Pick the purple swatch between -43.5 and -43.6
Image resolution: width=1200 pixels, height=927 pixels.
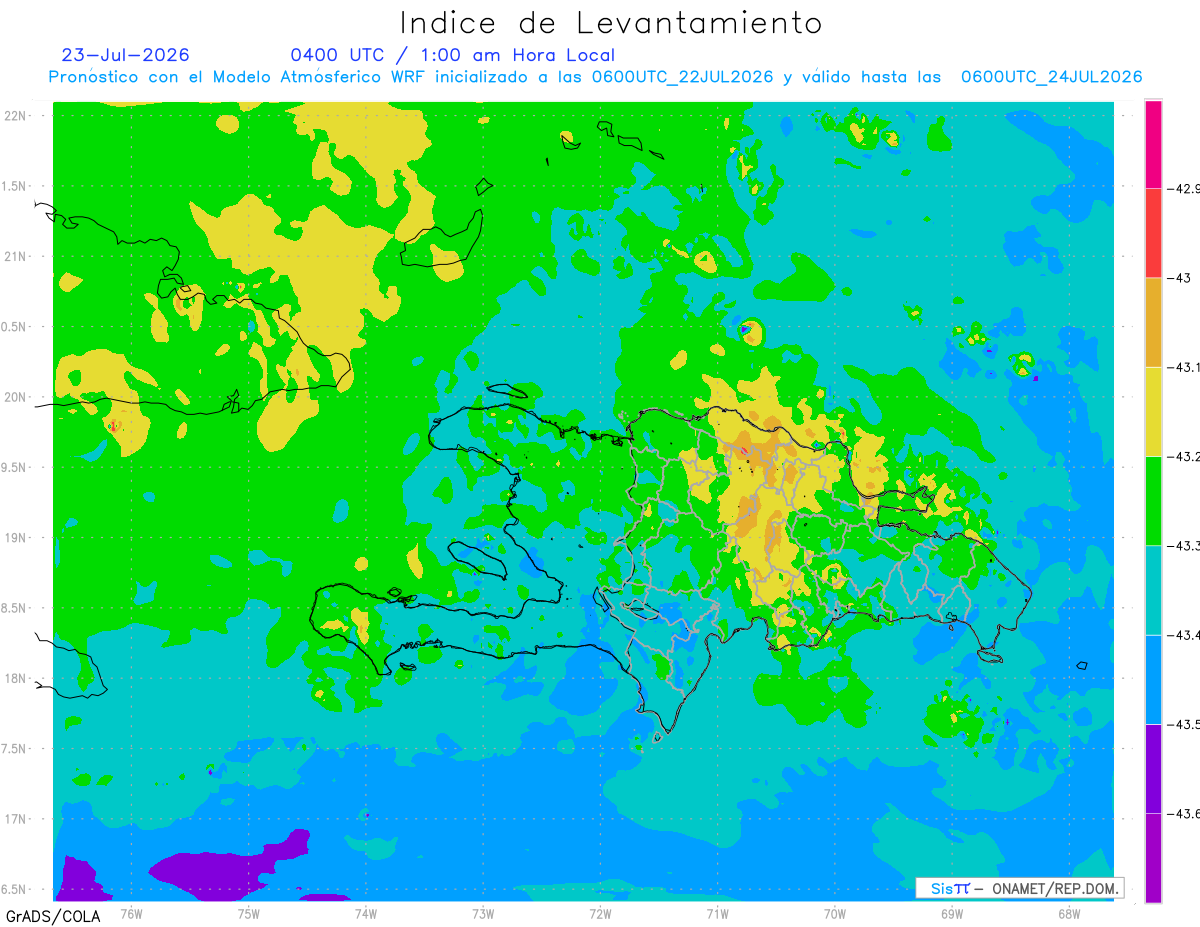[1153, 768]
